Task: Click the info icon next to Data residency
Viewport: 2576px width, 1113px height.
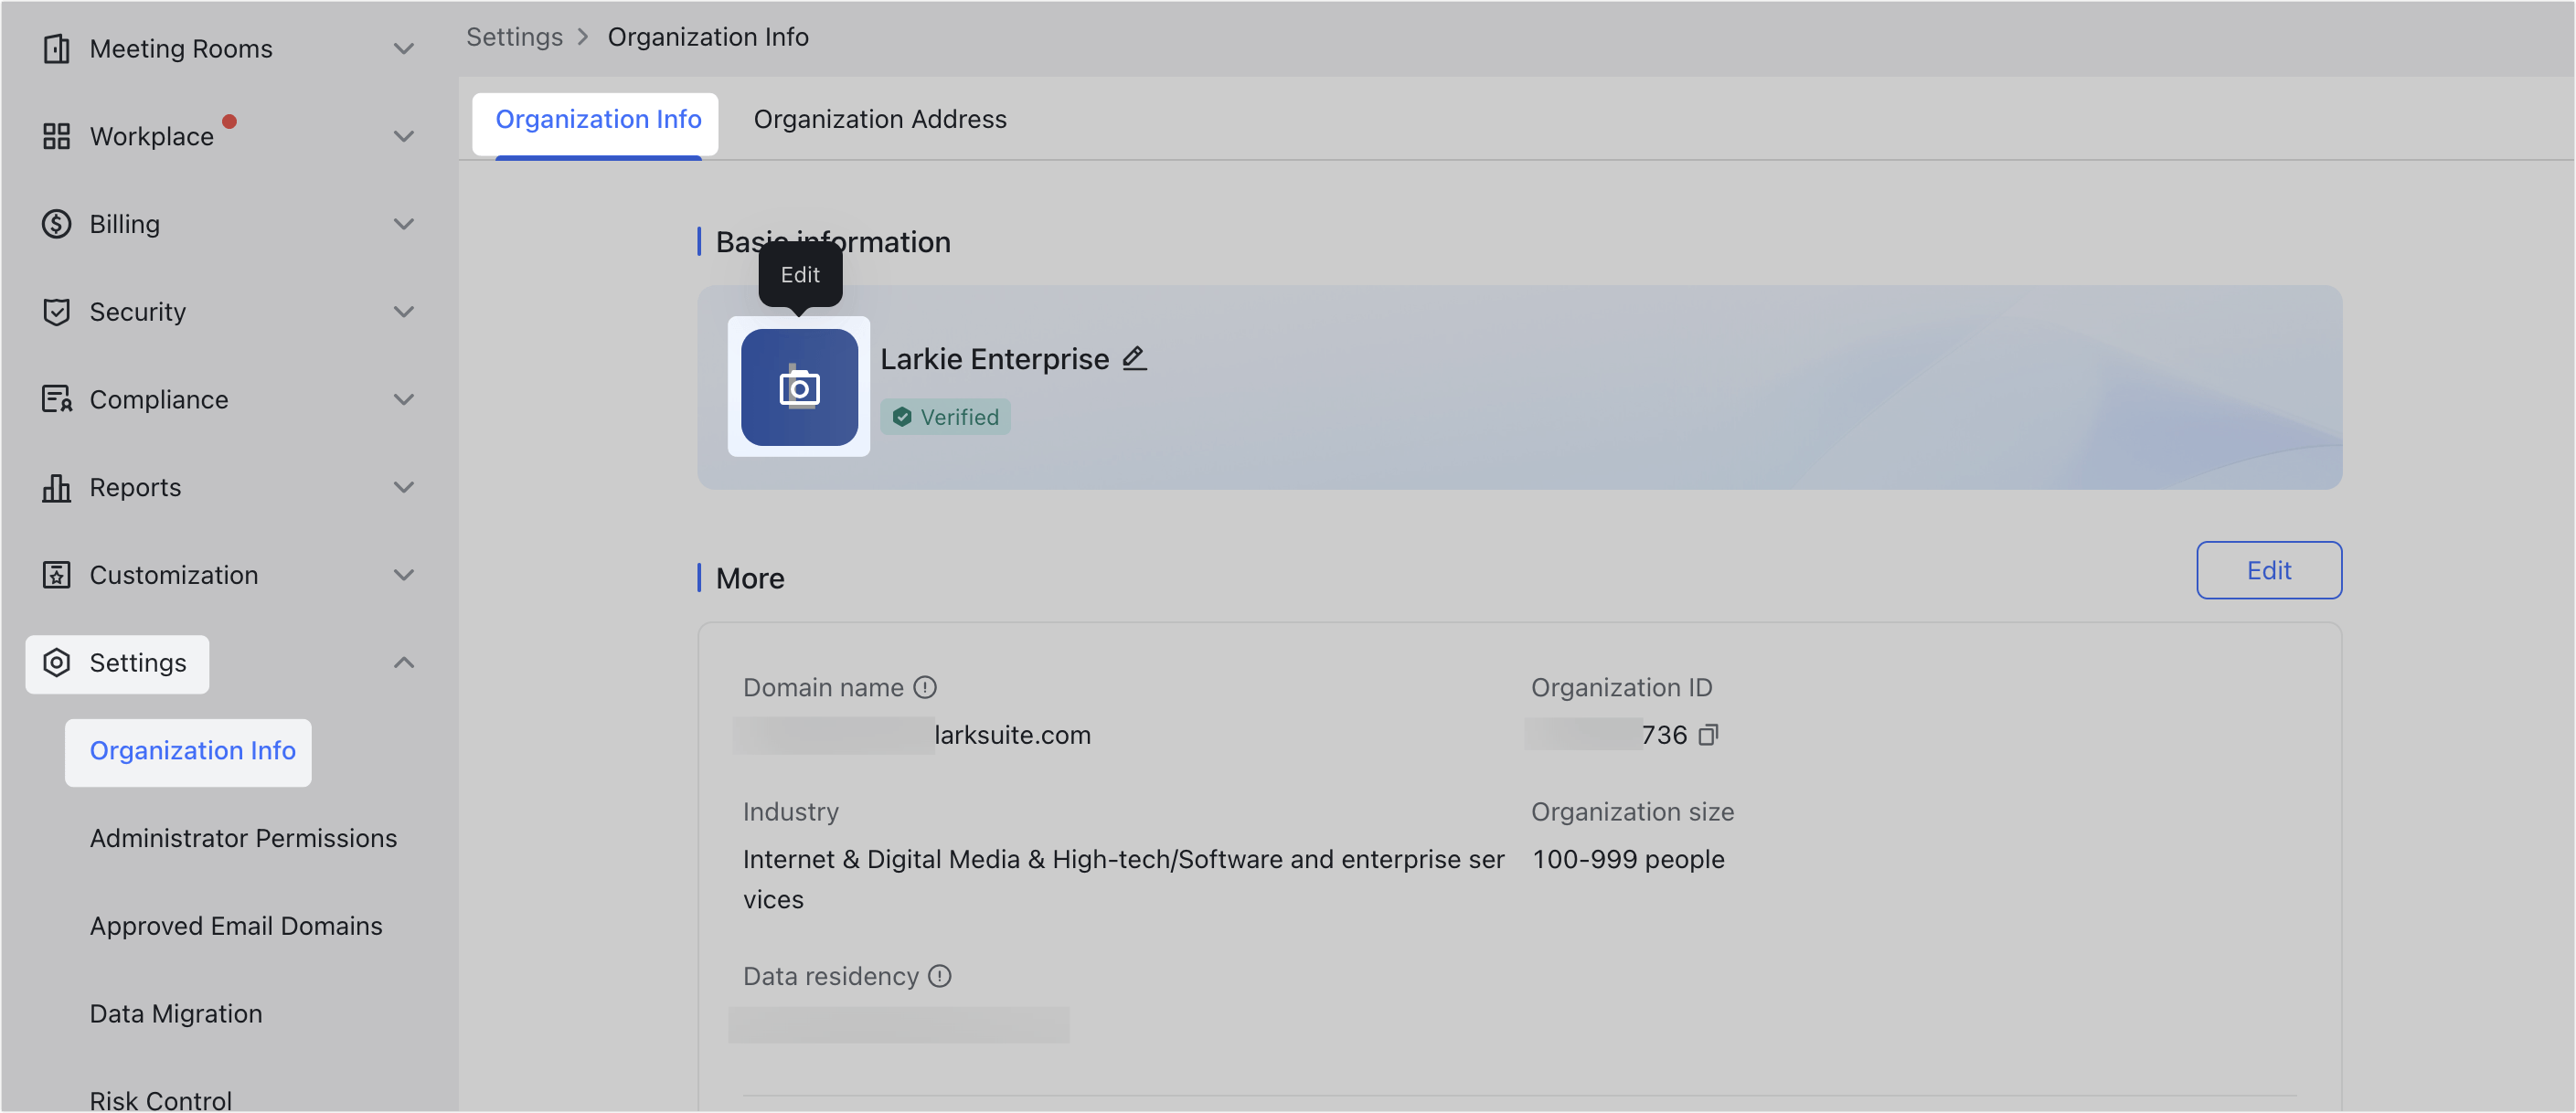Action: 939,976
